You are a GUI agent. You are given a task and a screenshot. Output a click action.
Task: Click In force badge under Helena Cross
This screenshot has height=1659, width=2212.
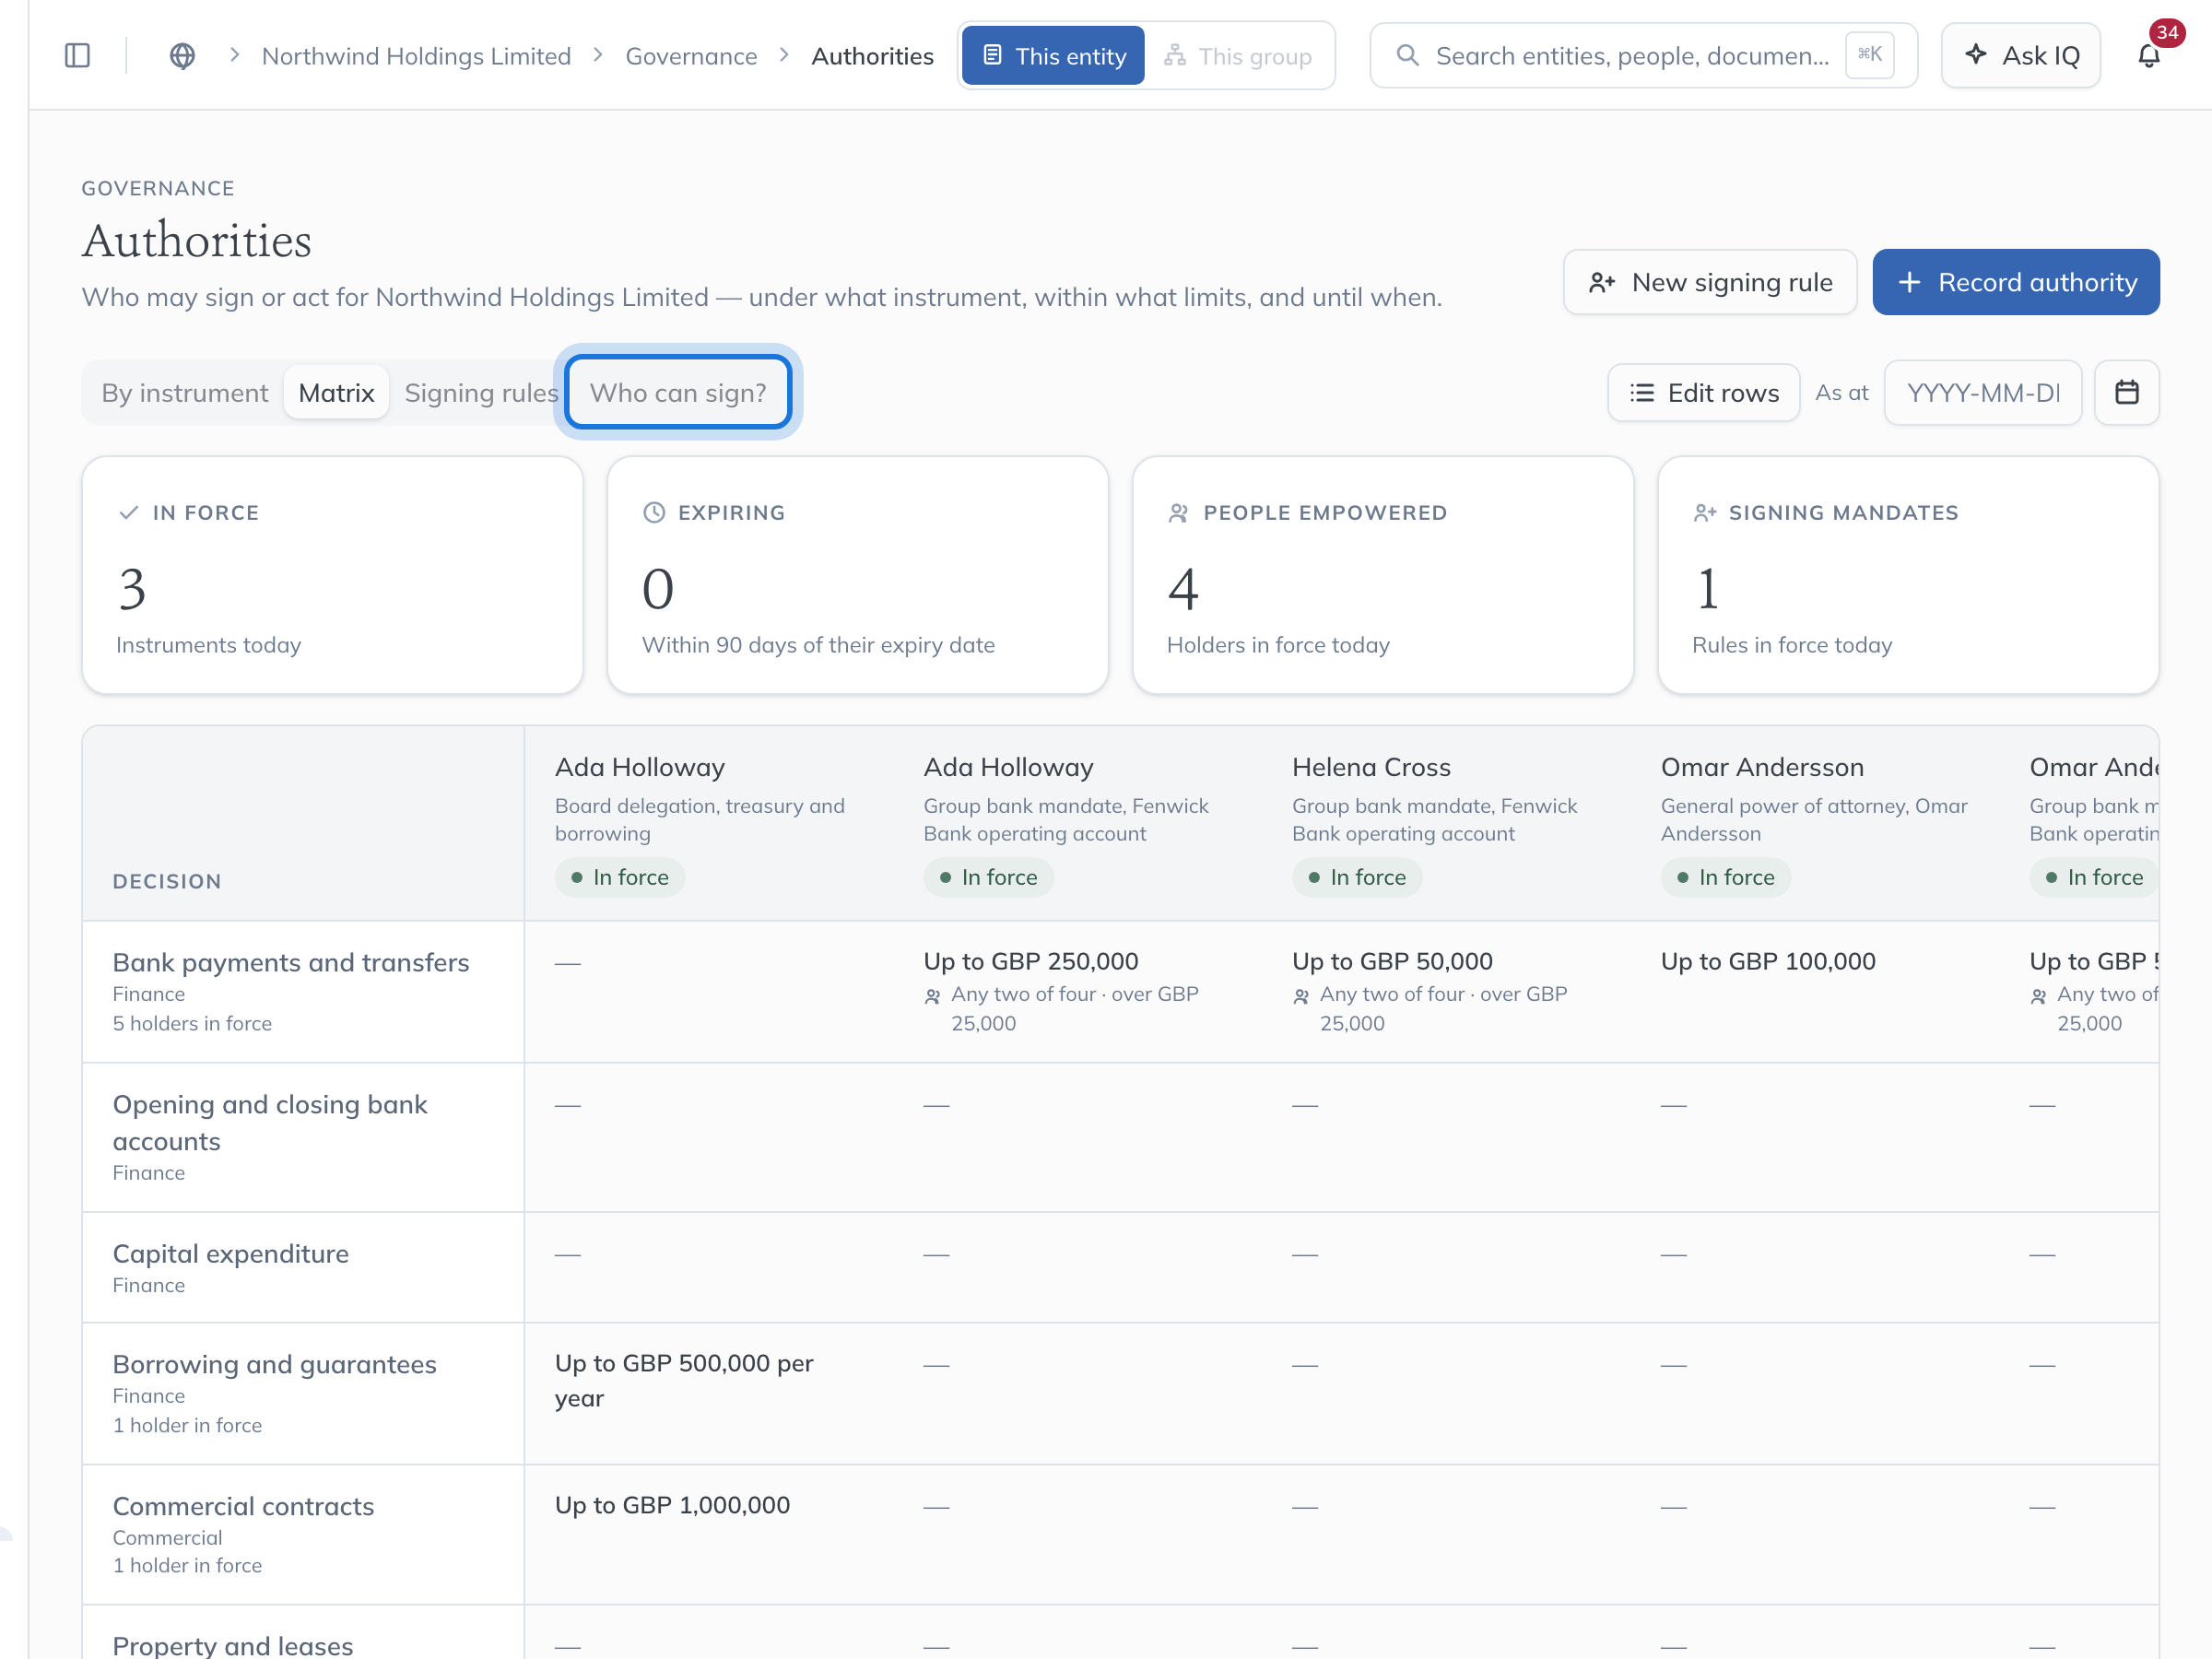click(1357, 877)
